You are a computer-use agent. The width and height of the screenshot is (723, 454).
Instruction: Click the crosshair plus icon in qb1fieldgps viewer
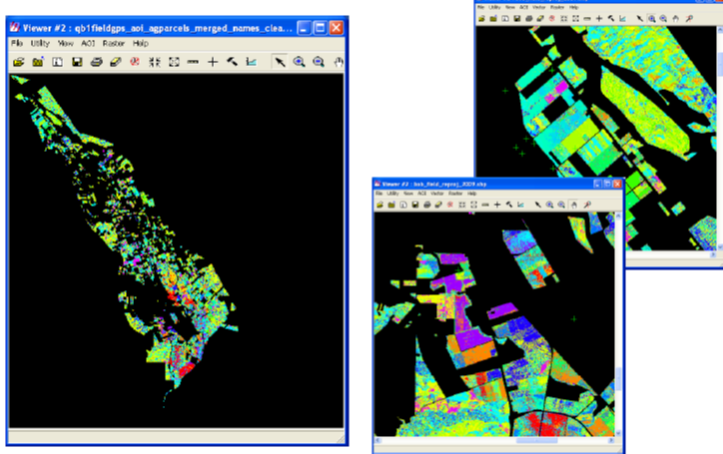212,62
